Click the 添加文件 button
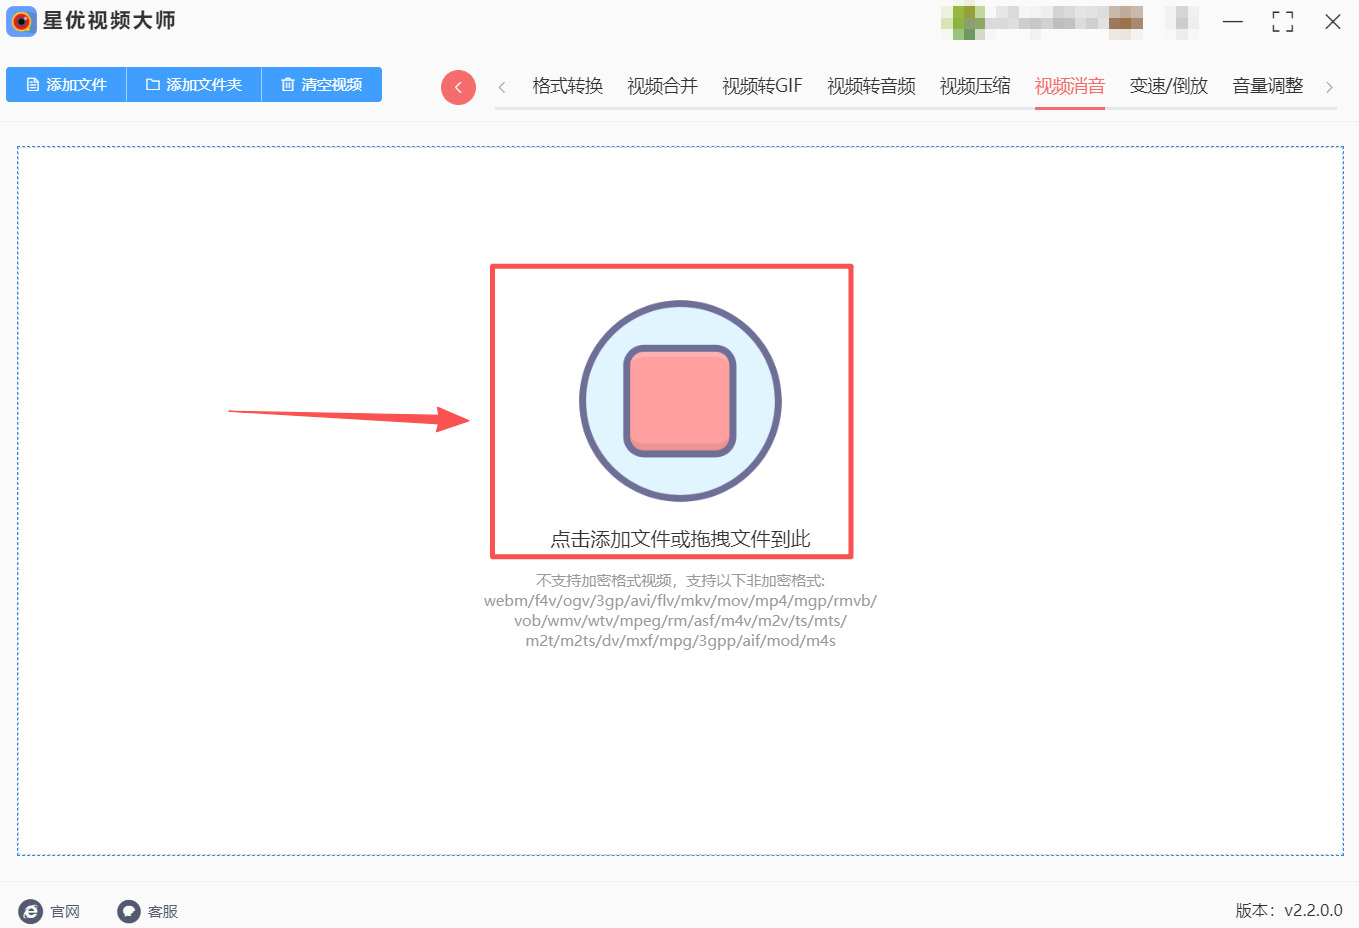The width and height of the screenshot is (1359, 928). (66, 85)
